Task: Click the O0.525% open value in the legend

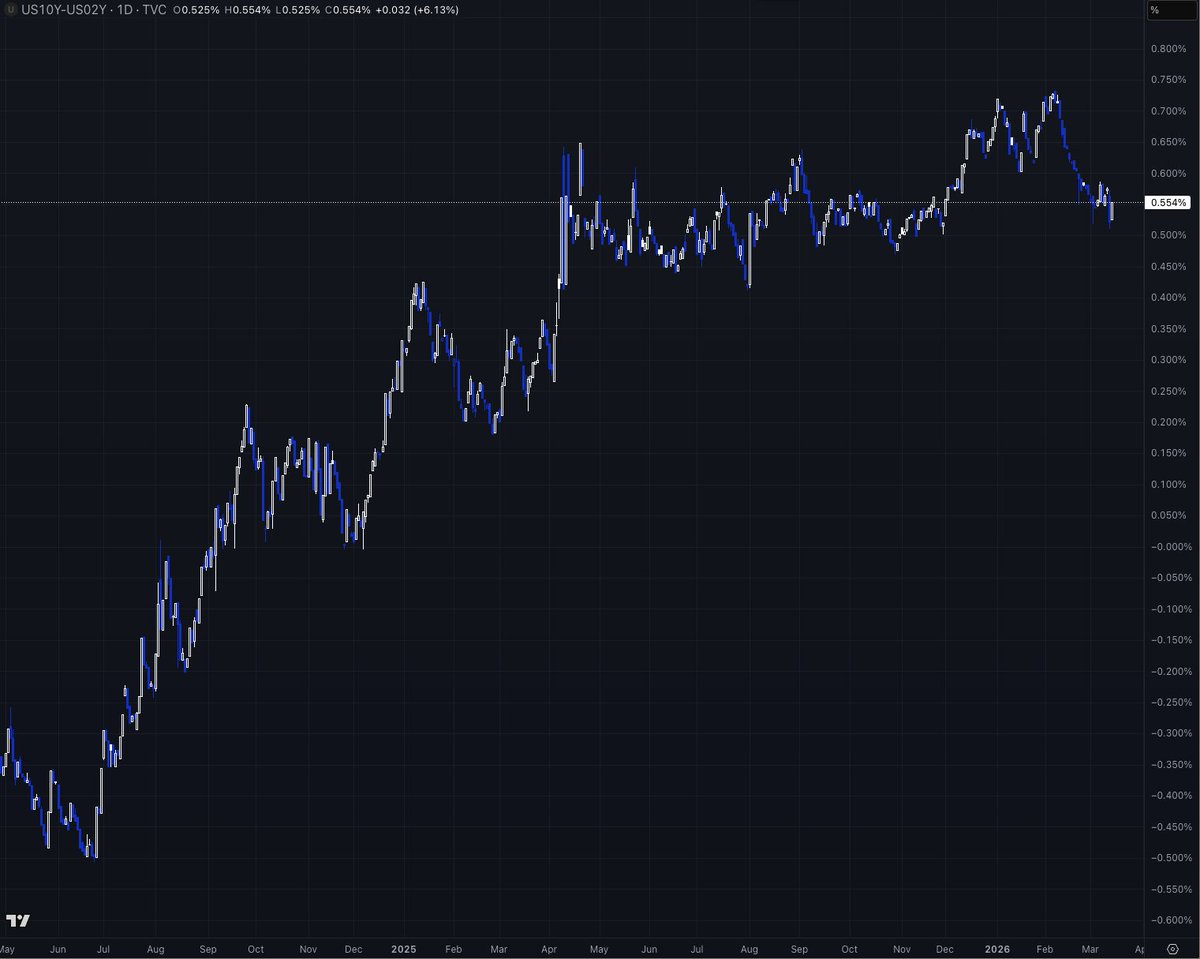Action: pyautogui.click(x=196, y=9)
